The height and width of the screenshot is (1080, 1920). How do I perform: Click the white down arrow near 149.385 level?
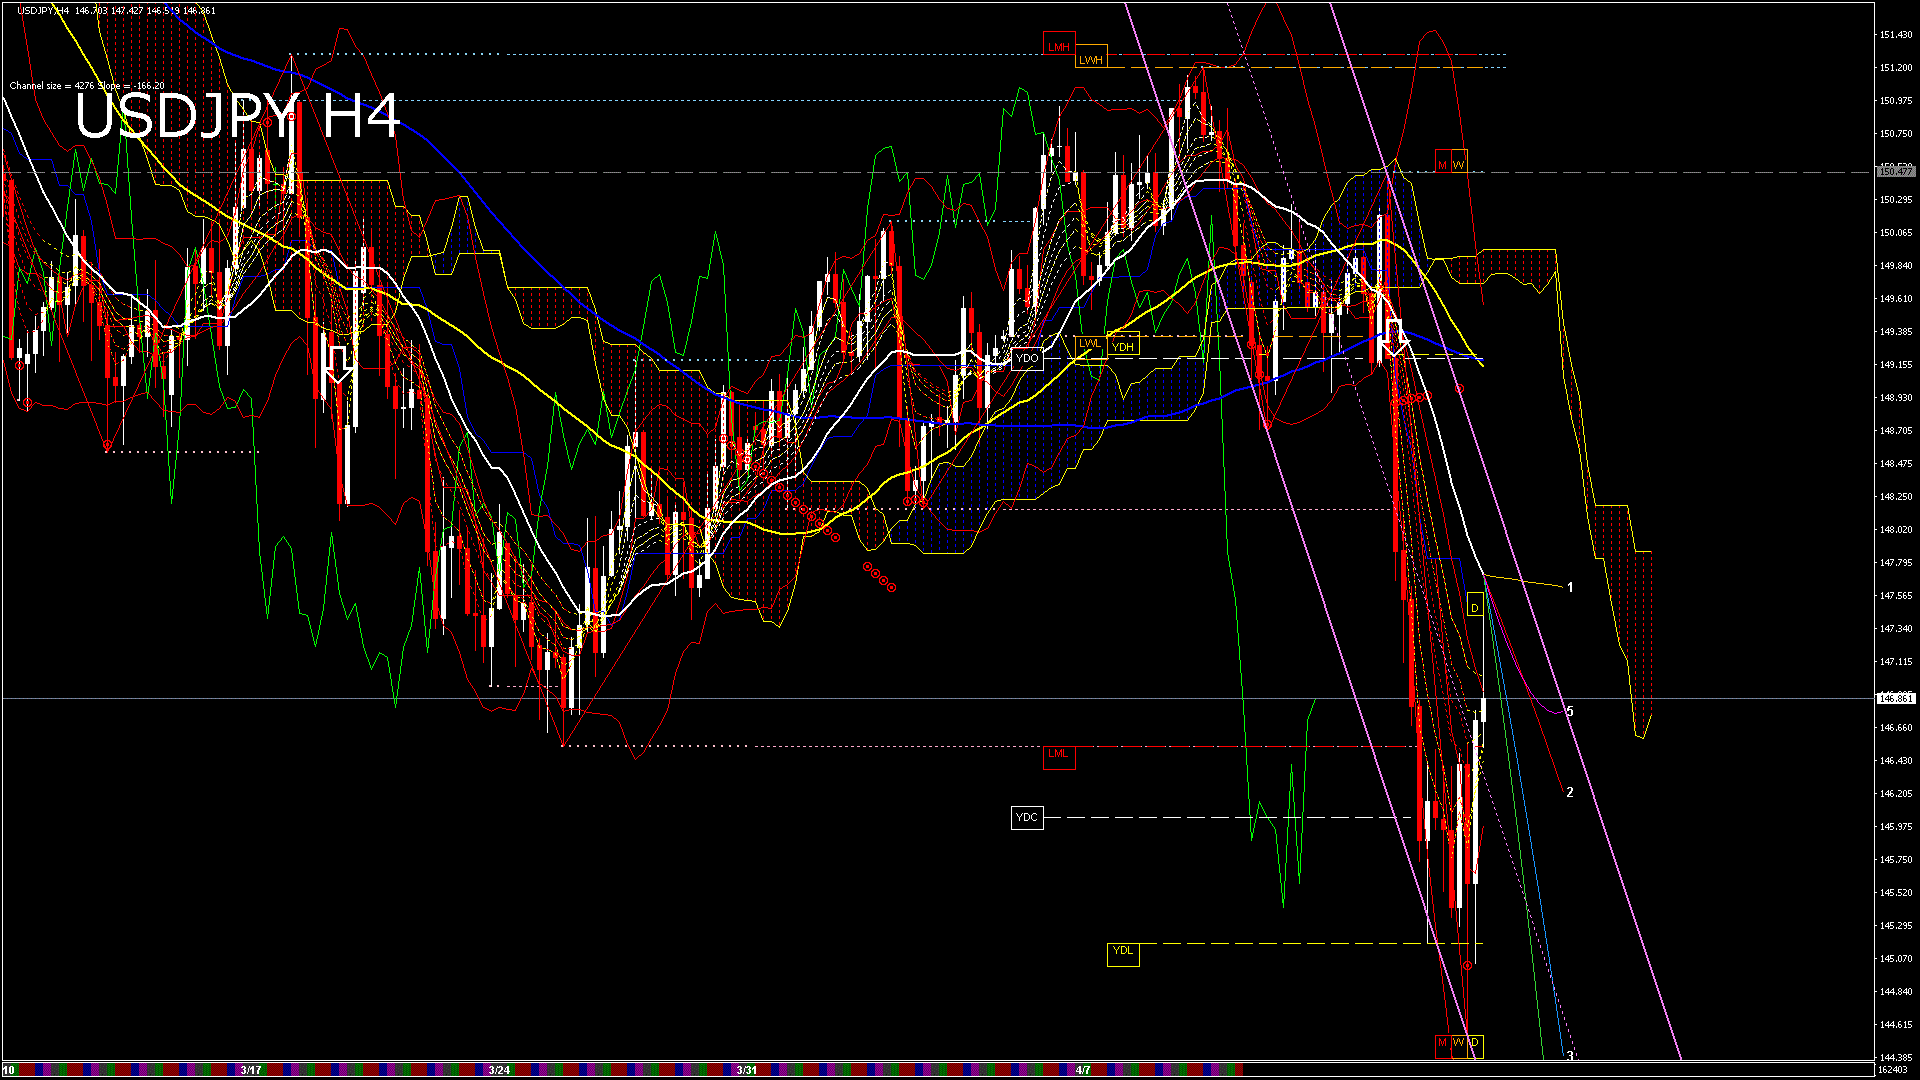point(1396,338)
